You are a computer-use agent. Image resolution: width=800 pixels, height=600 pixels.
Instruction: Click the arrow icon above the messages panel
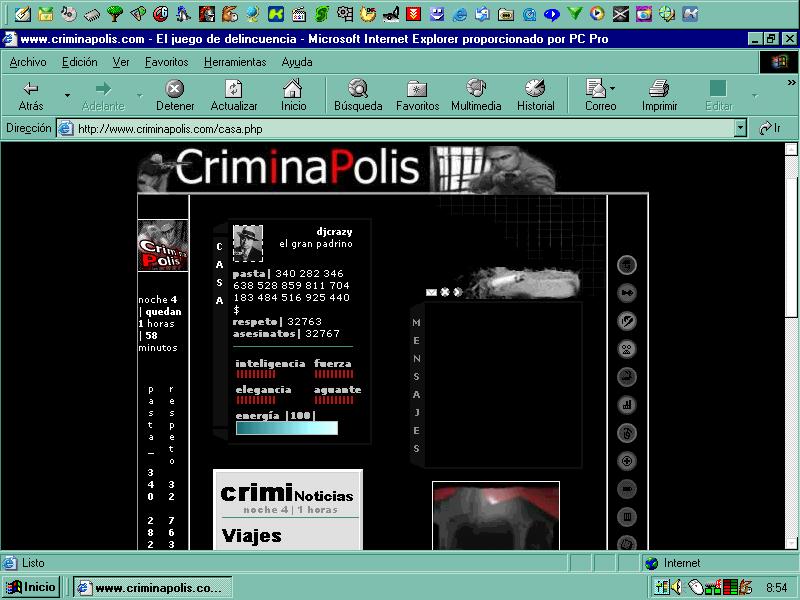[x=457, y=292]
